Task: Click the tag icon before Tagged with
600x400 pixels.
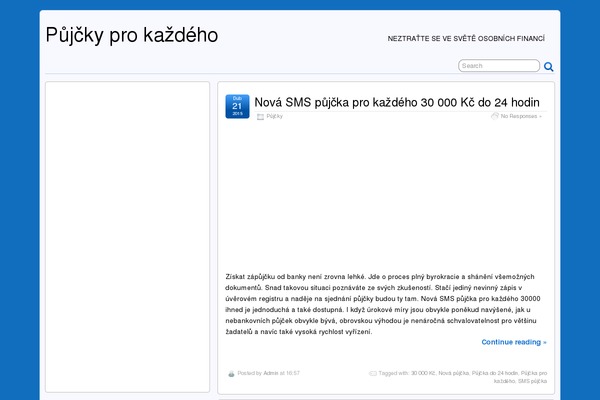Action: pos(373,373)
